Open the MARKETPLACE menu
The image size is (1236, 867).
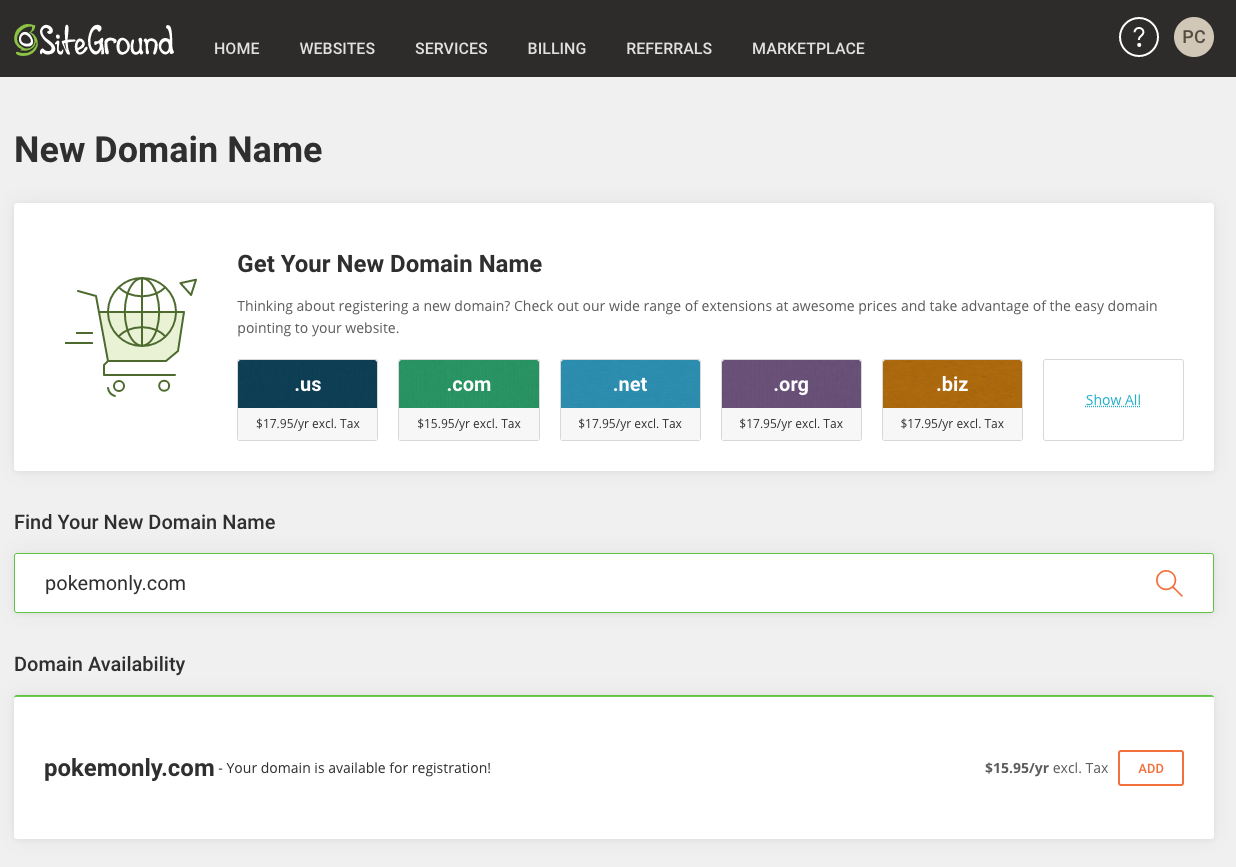pyautogui.click(x=808, y=48)
